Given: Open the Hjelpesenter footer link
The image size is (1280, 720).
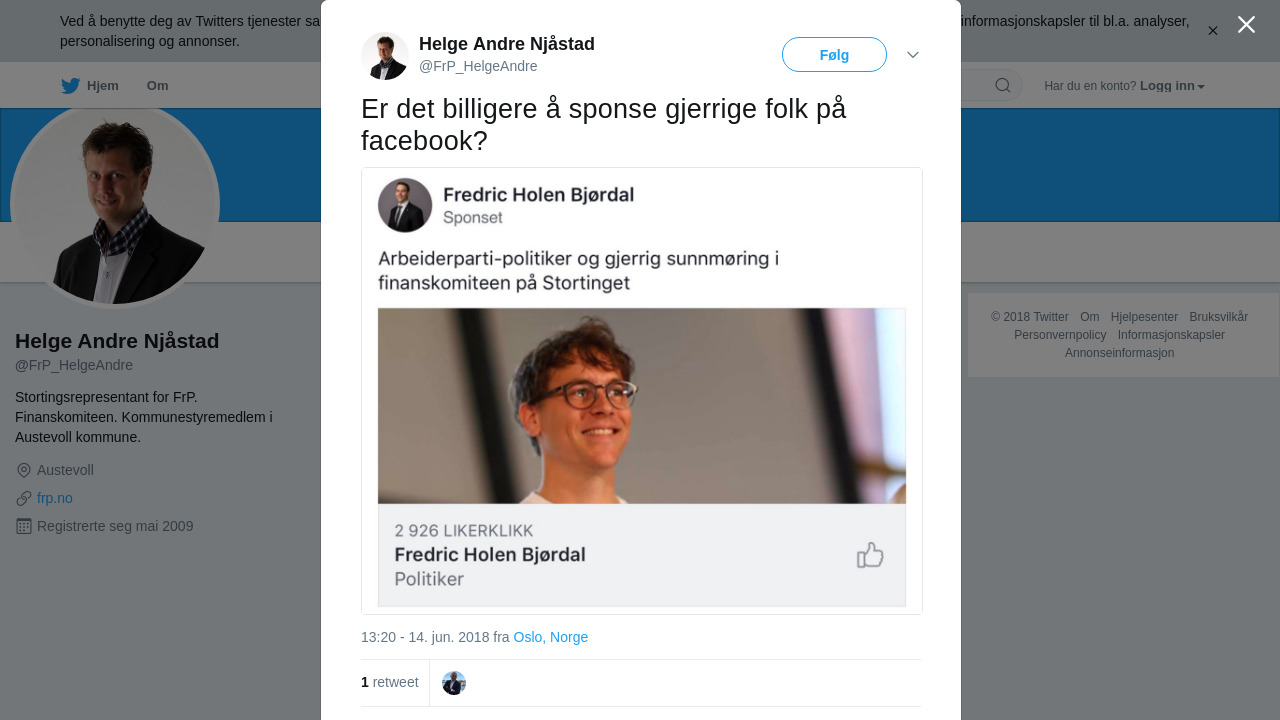Looking at the screenshot, I should [x=1144, y=317].
